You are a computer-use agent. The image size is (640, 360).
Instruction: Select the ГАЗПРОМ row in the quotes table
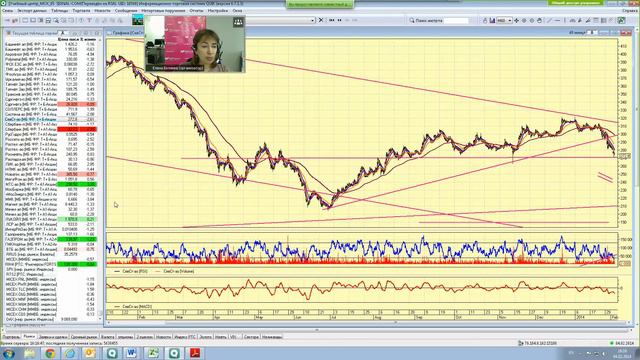tap(51, 239)
